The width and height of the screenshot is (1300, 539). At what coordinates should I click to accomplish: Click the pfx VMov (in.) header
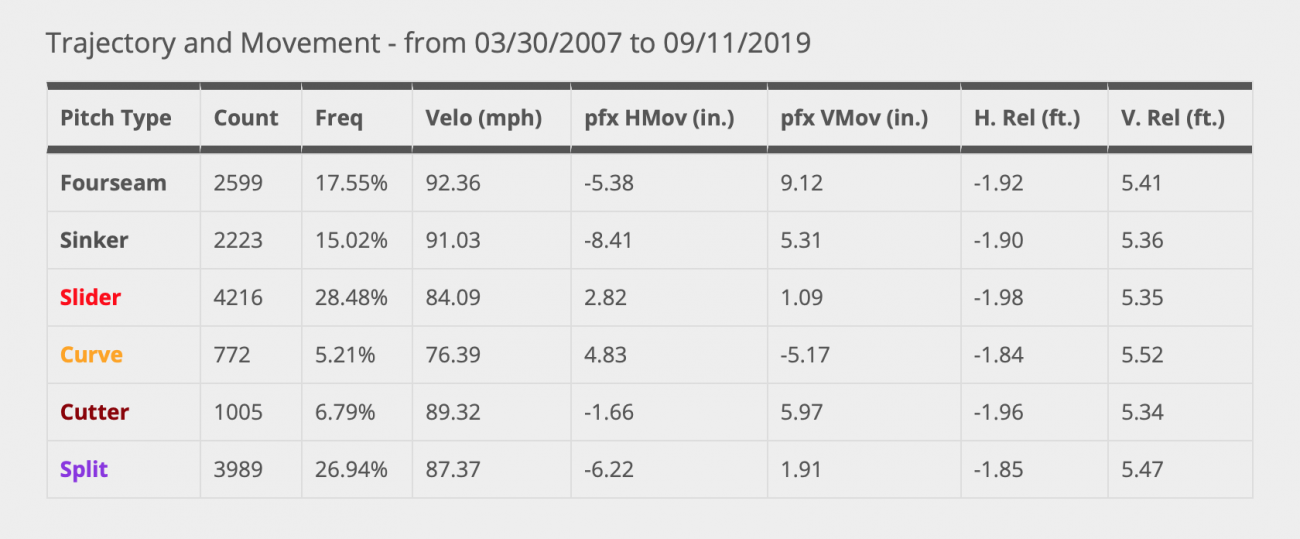point(854,118)
